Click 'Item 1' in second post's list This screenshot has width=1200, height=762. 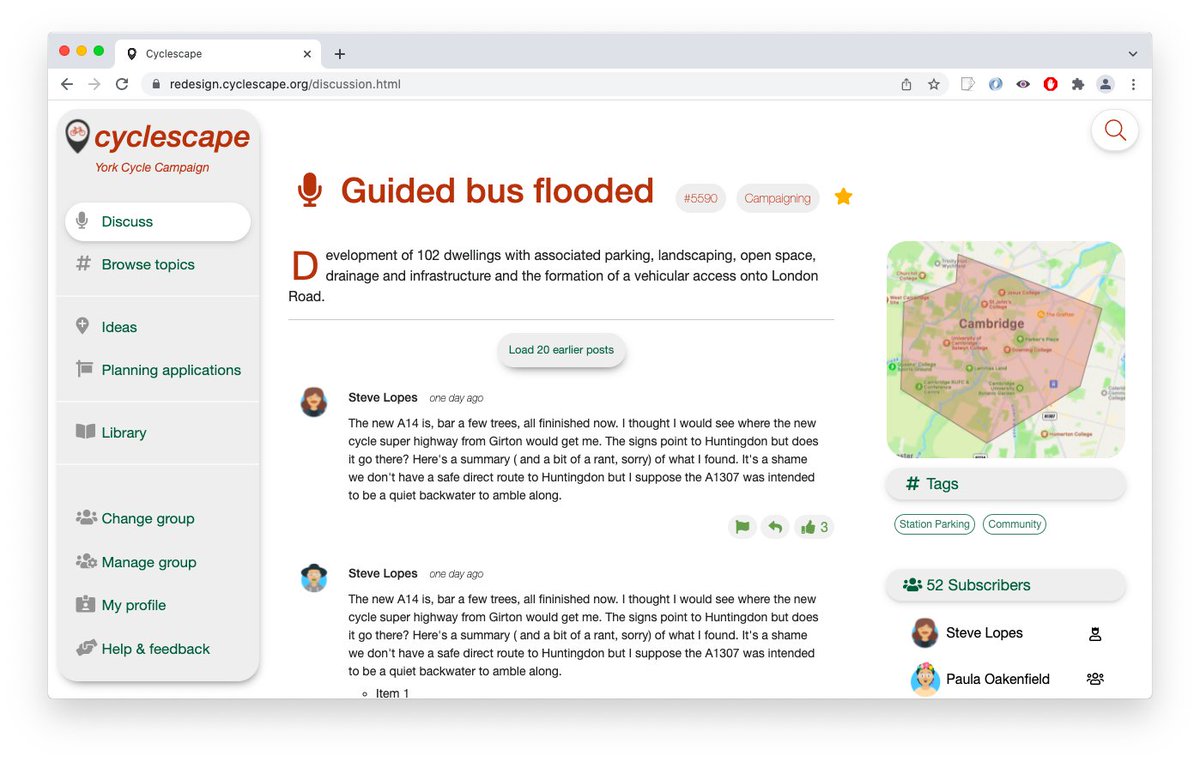392,693
